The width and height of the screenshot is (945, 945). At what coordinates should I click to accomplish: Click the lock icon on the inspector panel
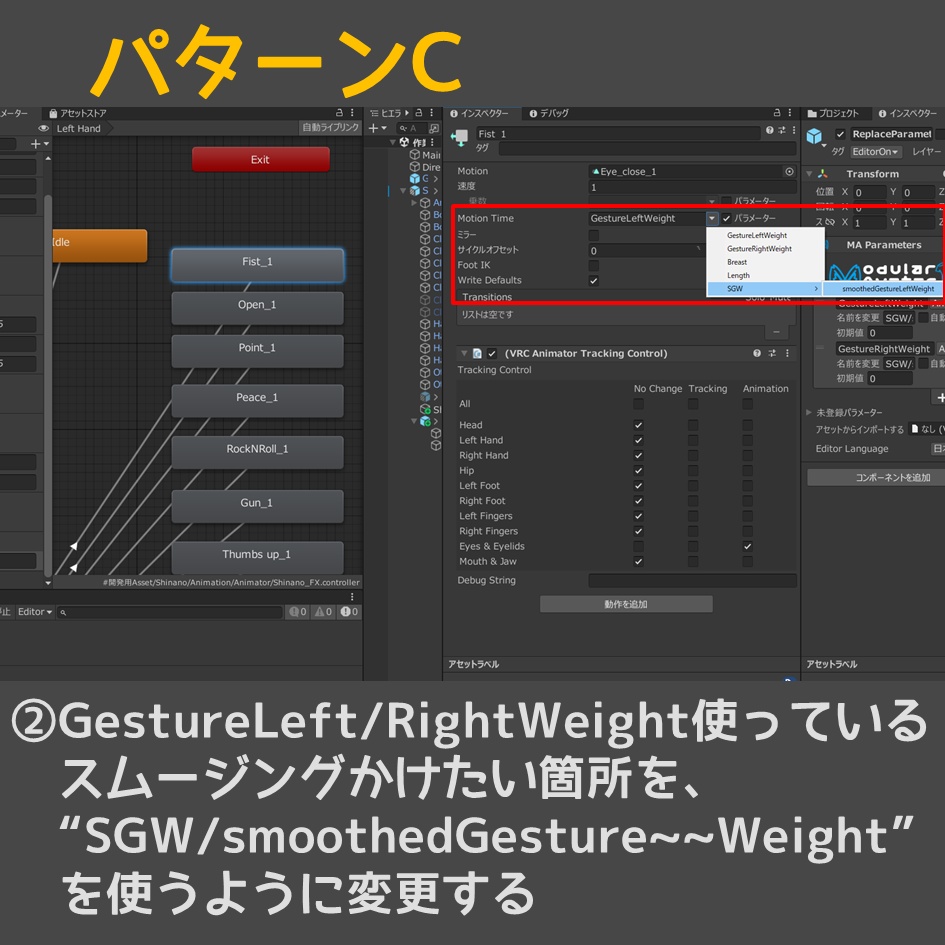(x=777, y=112)
